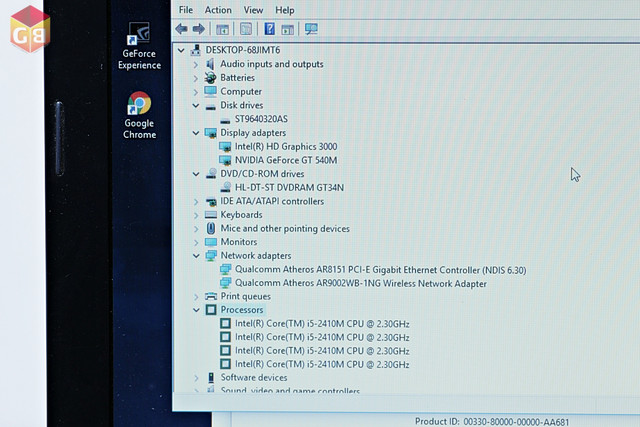Viewport: 640px width, 427px height.
Task: Click the Audio inputs and outputs speaker icon
Action: 210,64
